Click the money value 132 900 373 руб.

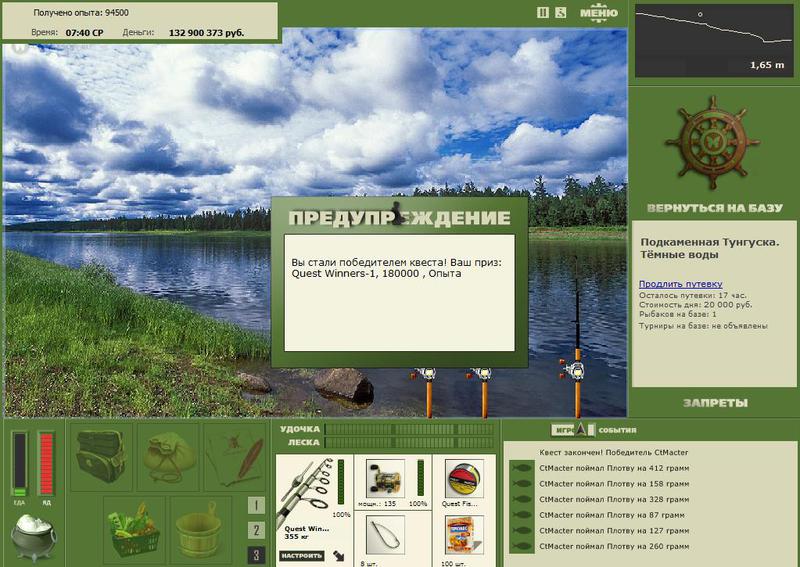pyautogui.click(x=206, y=33)
